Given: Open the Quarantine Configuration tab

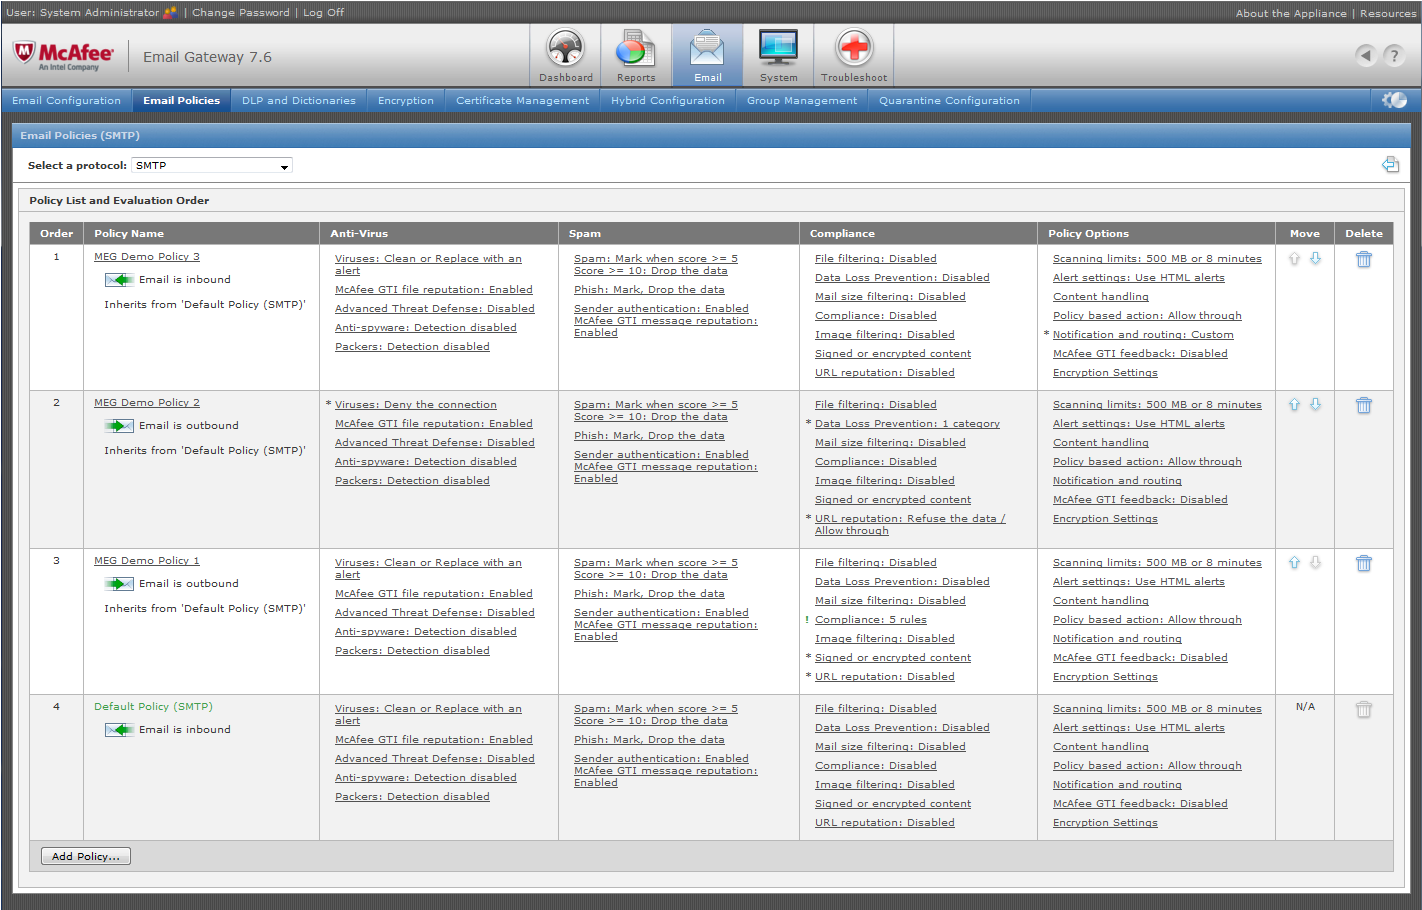Looking at the screenshot, I should point(949,100).
